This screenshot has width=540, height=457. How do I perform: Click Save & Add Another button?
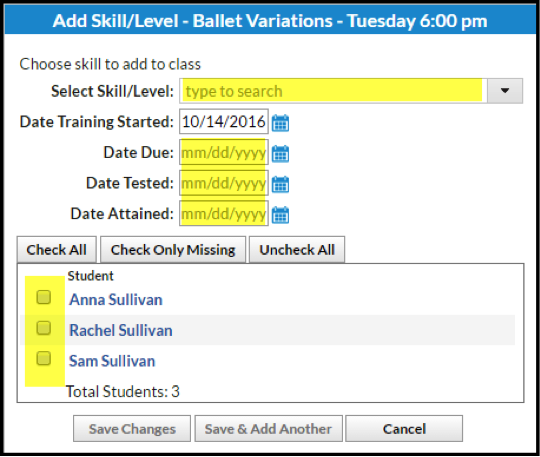pyautogui.click(x=268, y=429)
